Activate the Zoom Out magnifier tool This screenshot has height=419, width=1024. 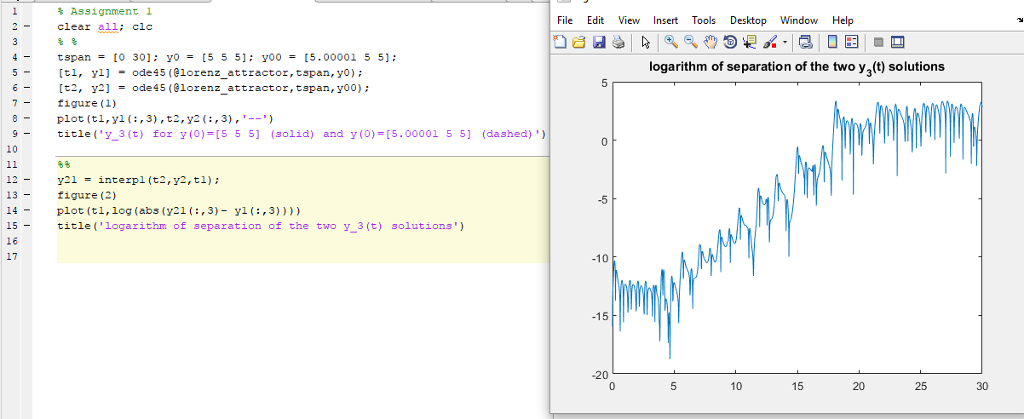pos(689,42)
